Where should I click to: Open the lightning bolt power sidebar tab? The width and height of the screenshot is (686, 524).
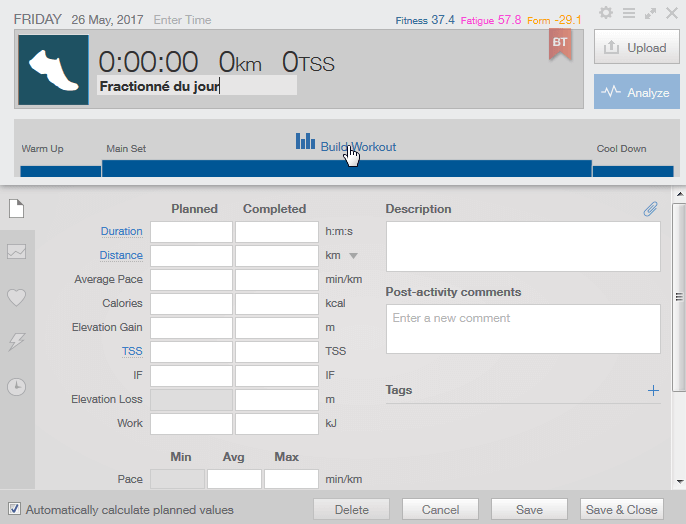coord(16,342)
